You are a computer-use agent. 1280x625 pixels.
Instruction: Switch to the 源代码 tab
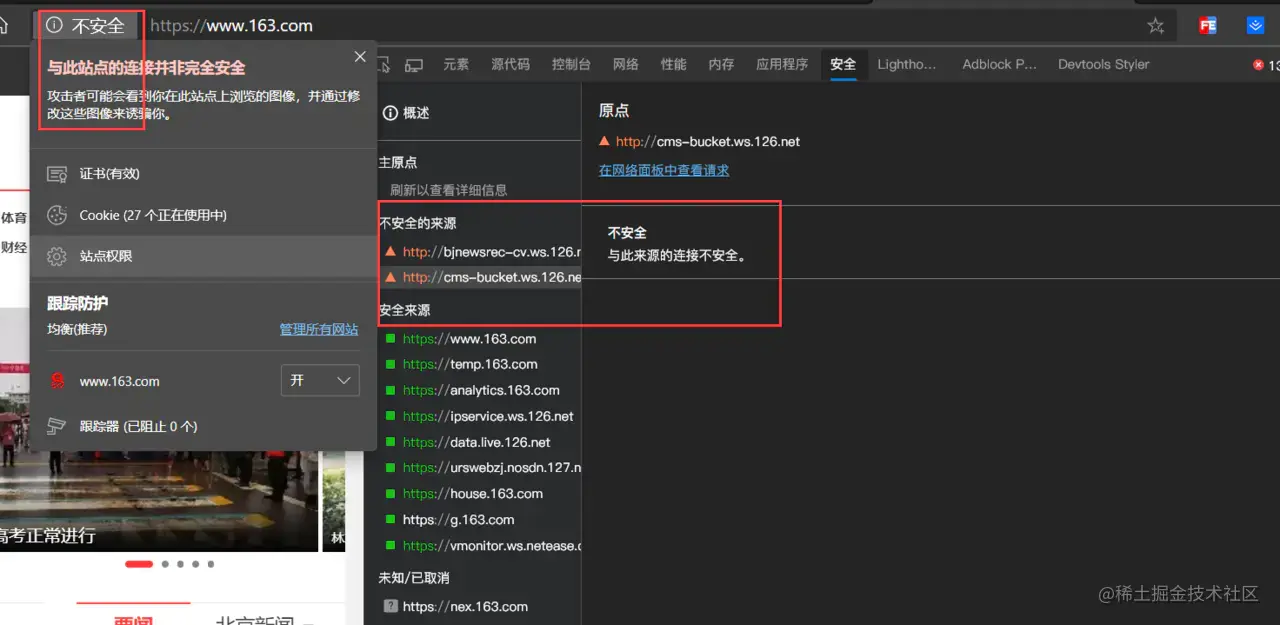(510, 64)
